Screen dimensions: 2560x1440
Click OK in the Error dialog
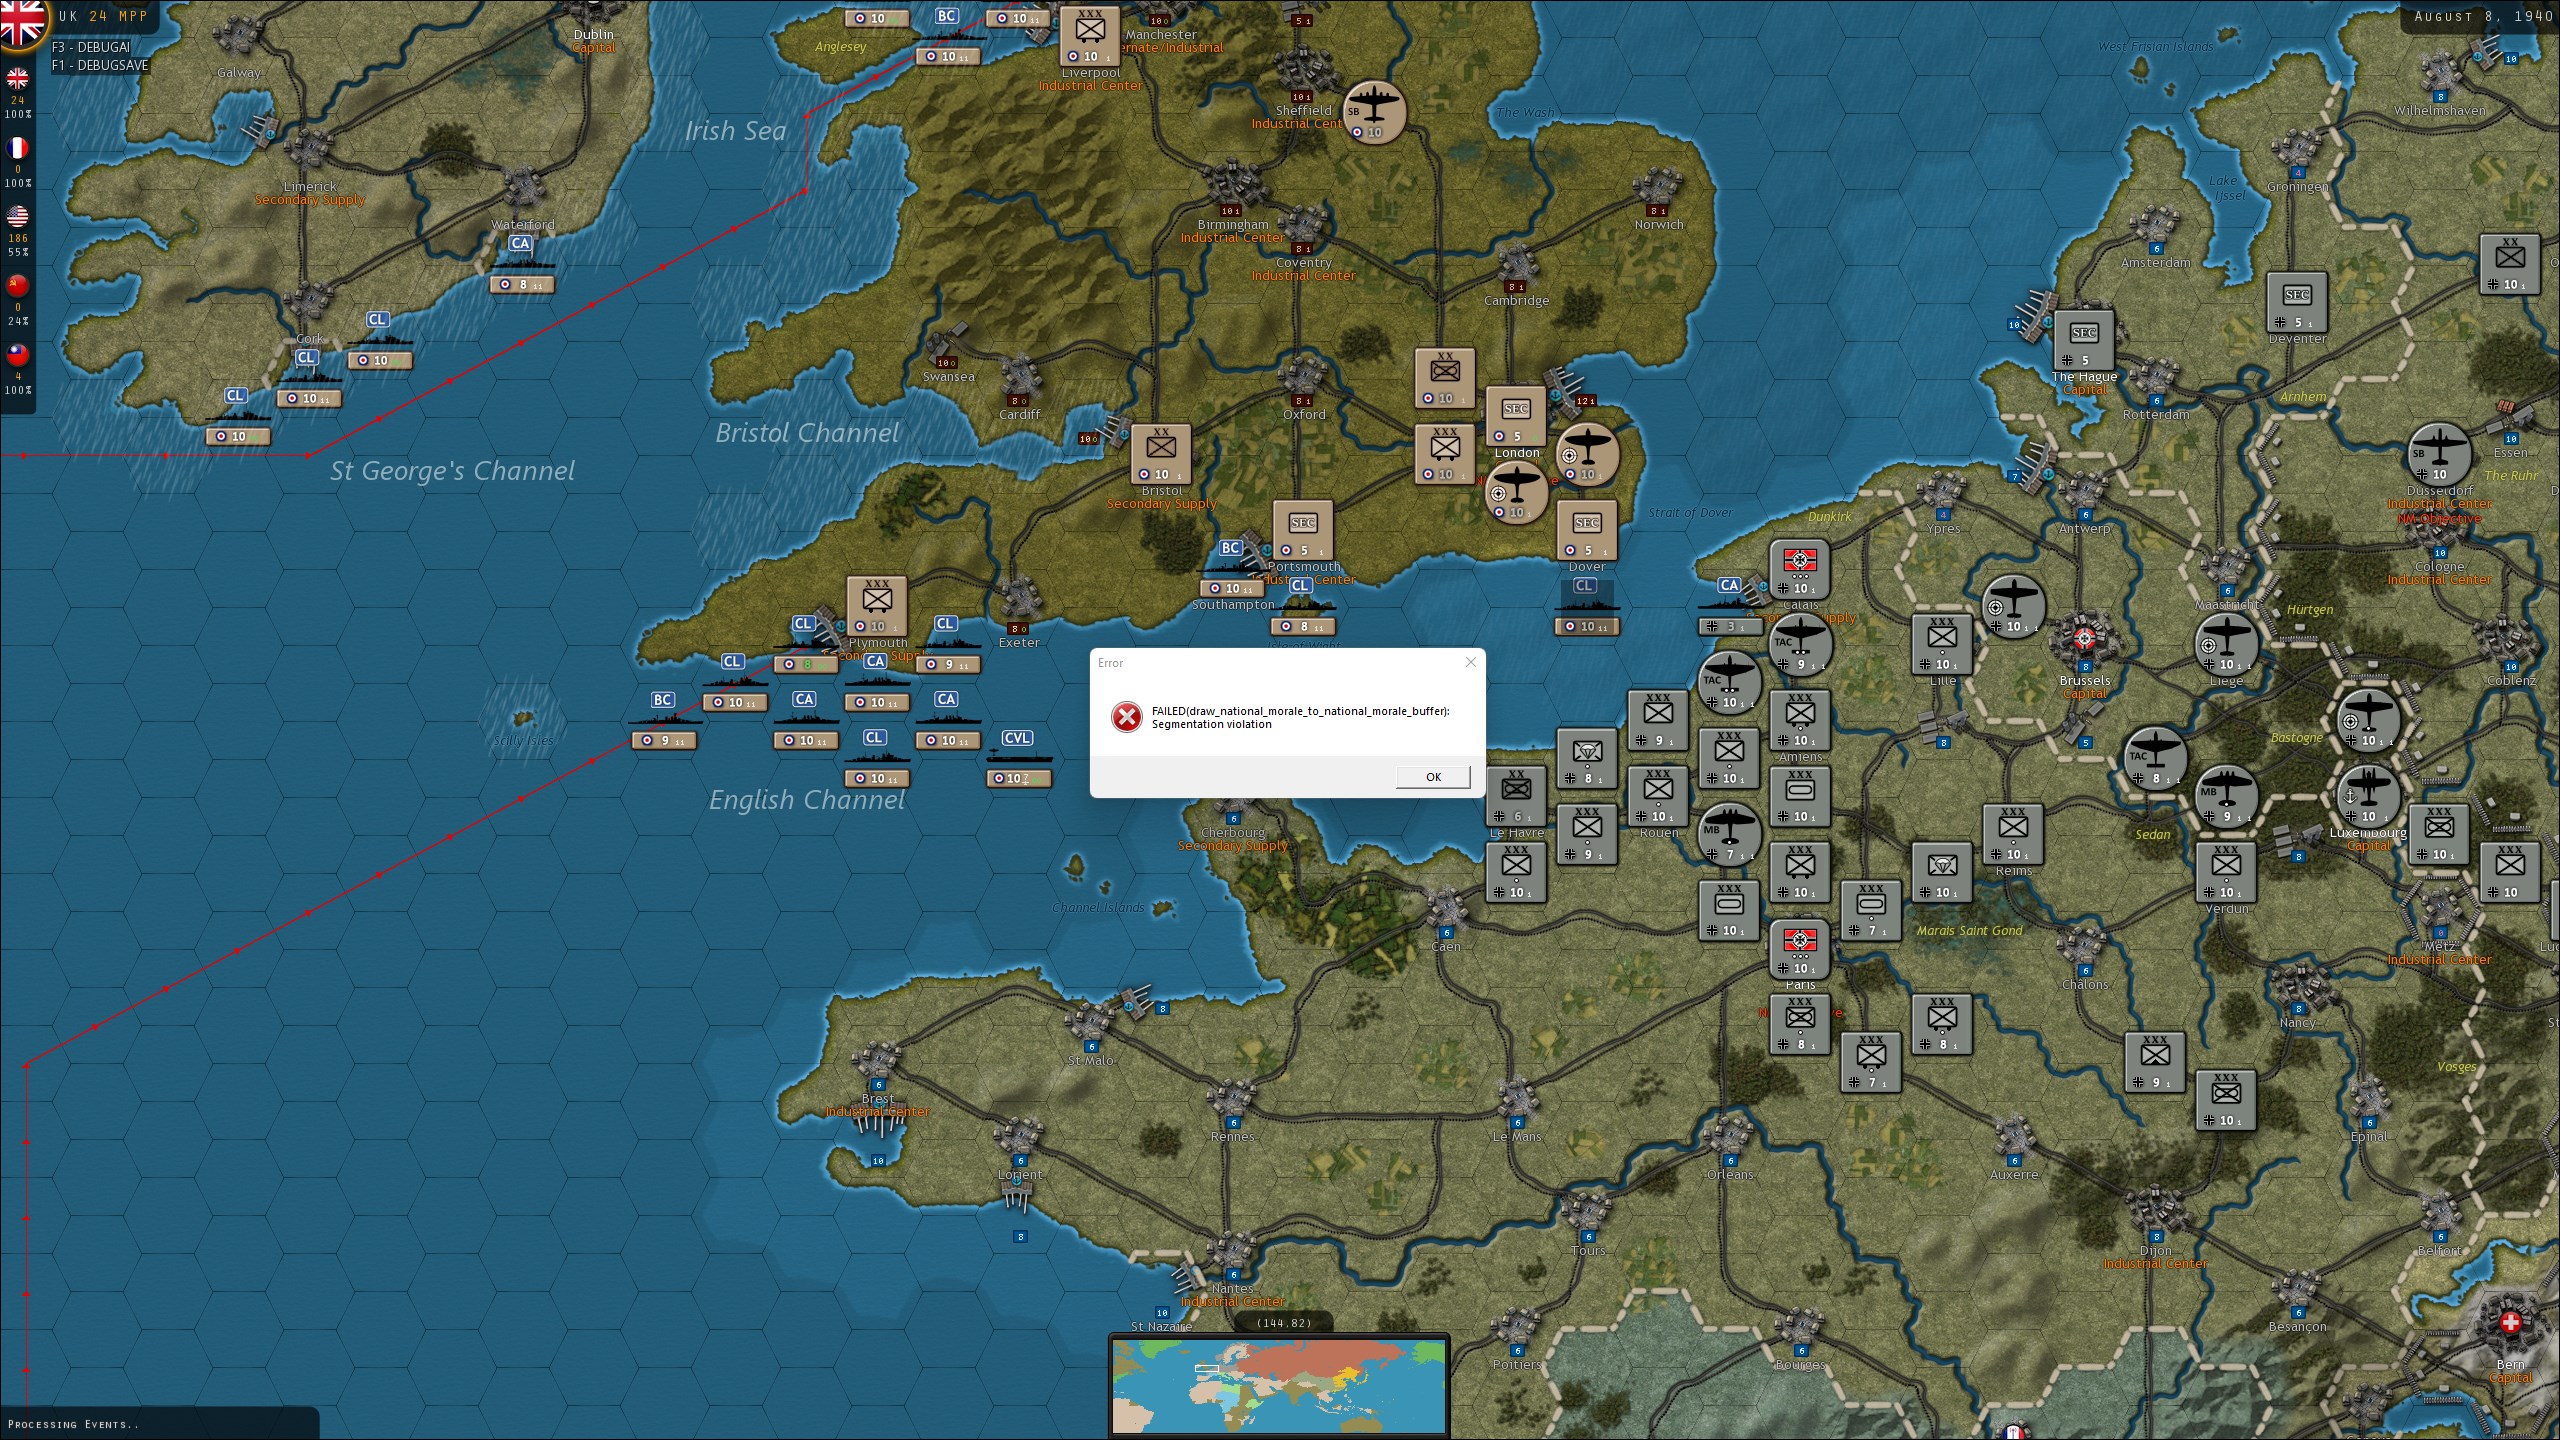coord(1433,777)
